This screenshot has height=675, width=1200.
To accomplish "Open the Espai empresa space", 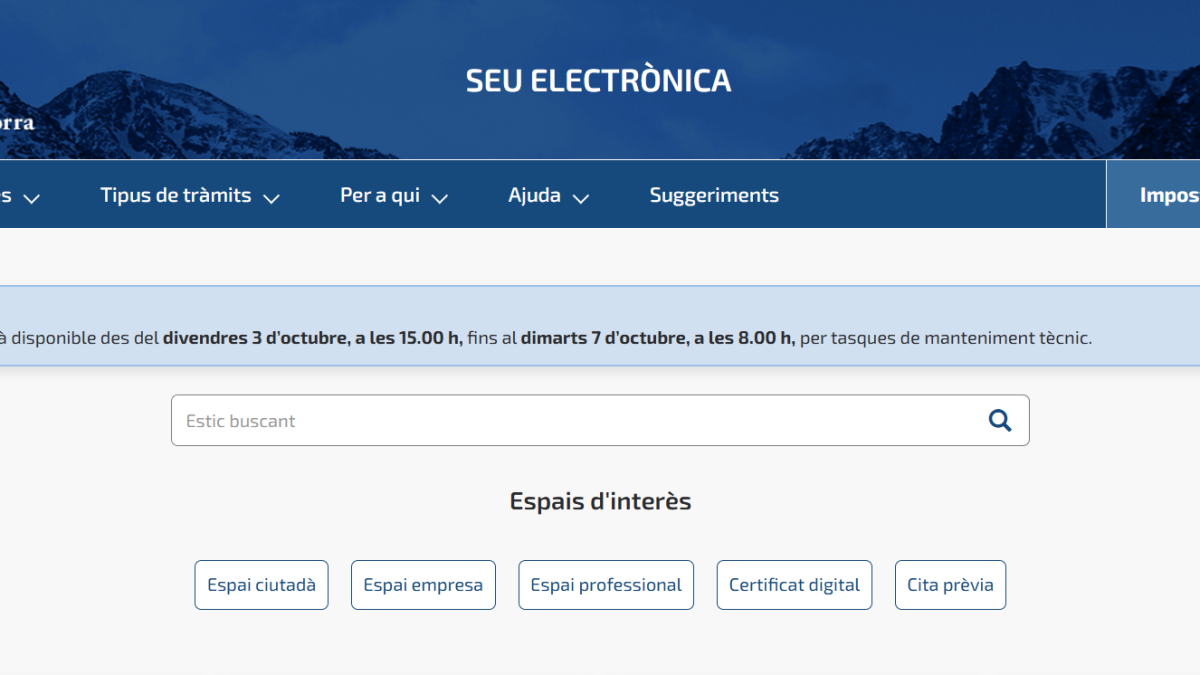I will tap(423, 585).
